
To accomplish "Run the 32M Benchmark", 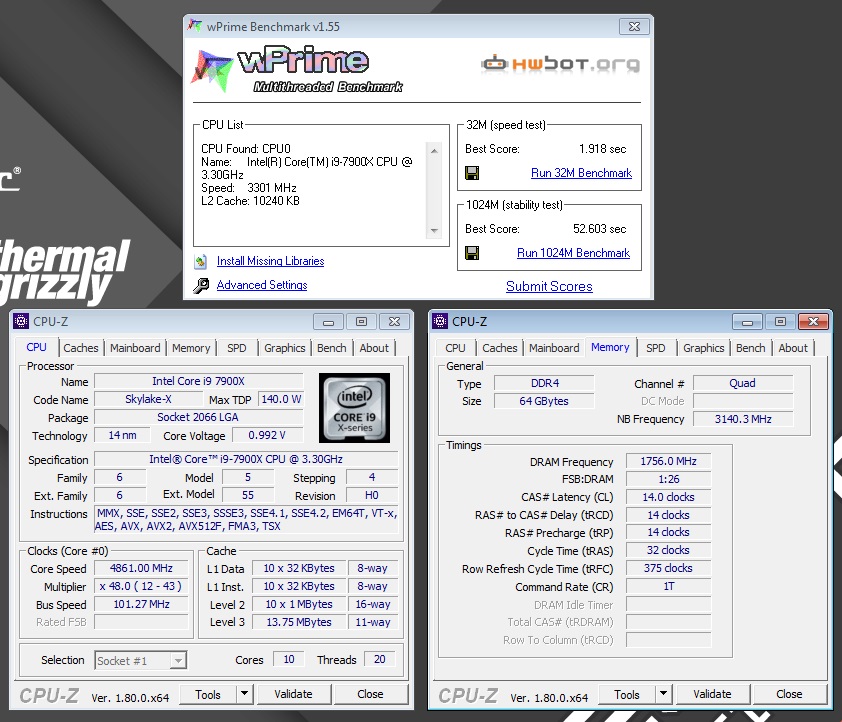I will (581, 173).
